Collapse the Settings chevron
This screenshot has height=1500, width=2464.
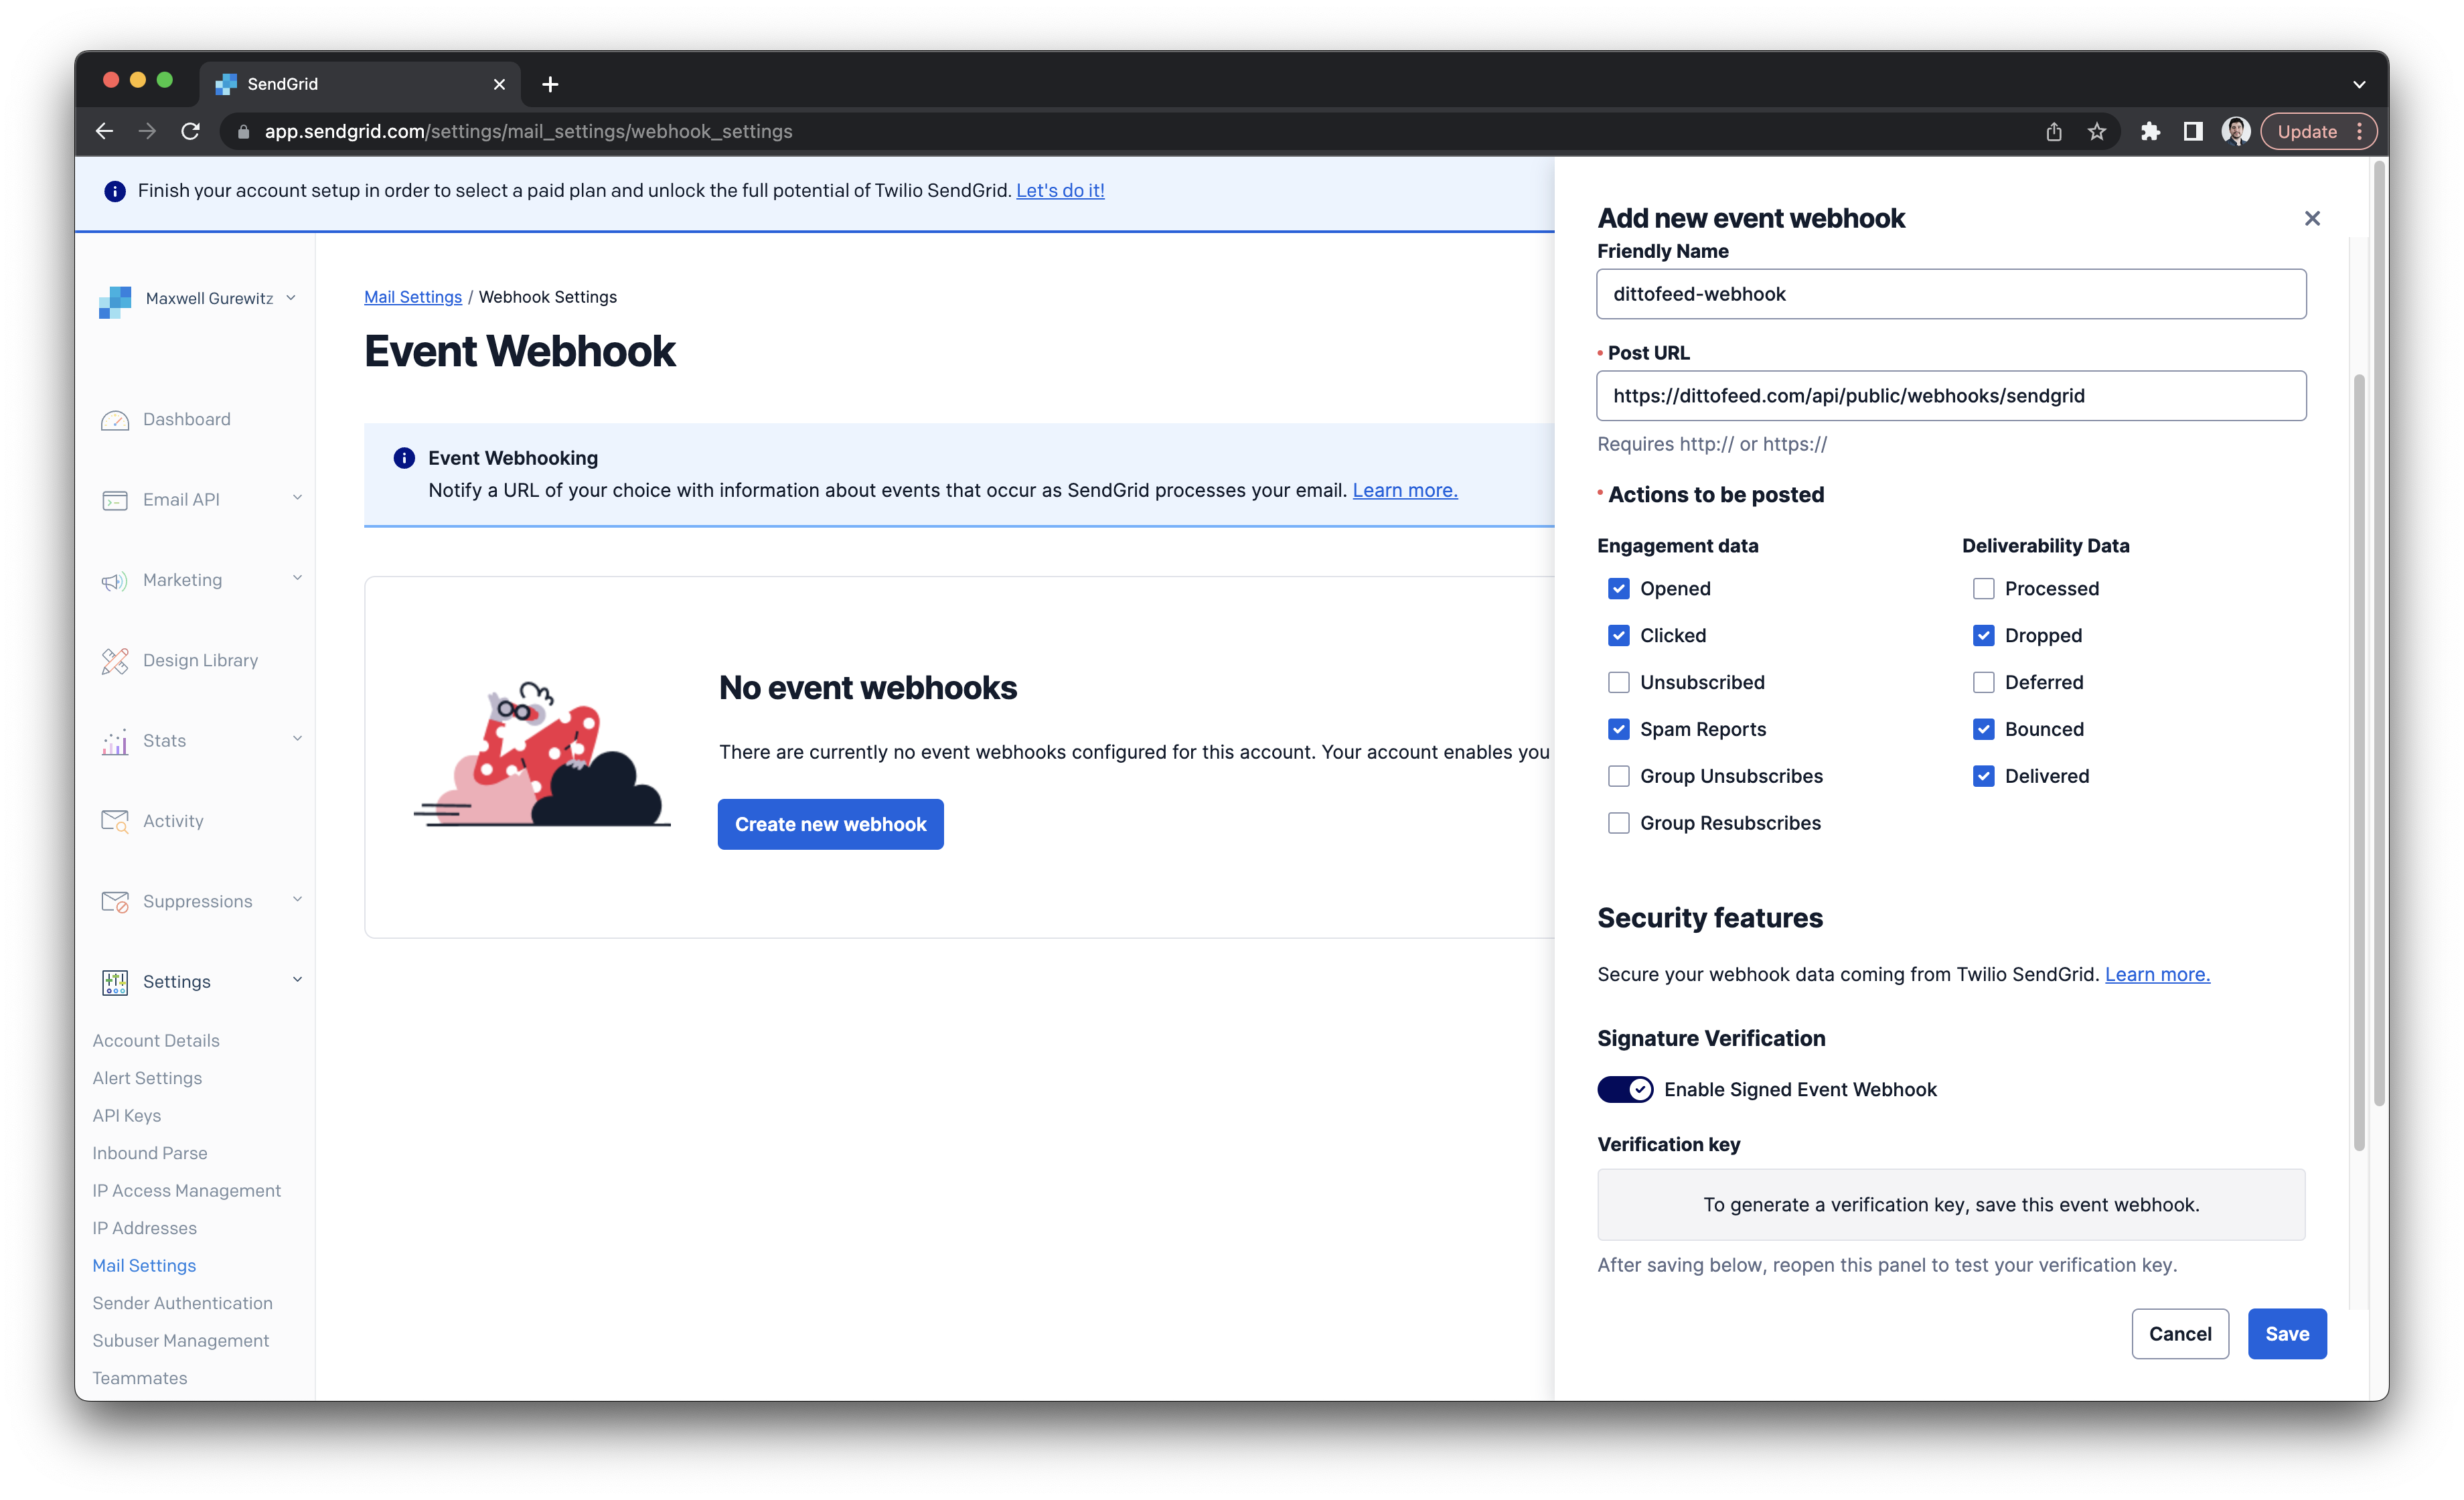click(x=297, y=980)
